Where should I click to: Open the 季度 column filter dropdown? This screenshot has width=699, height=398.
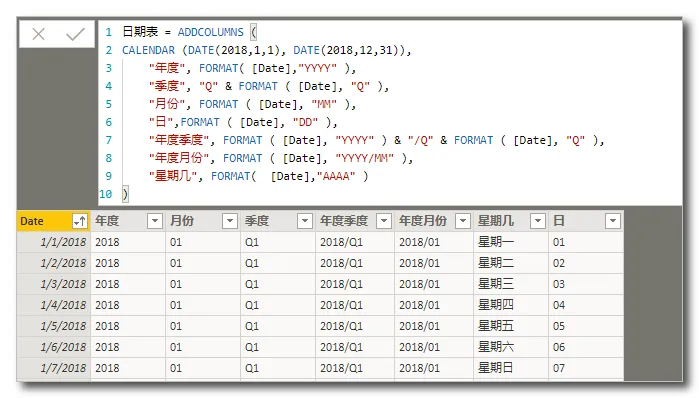click(304, 221)
